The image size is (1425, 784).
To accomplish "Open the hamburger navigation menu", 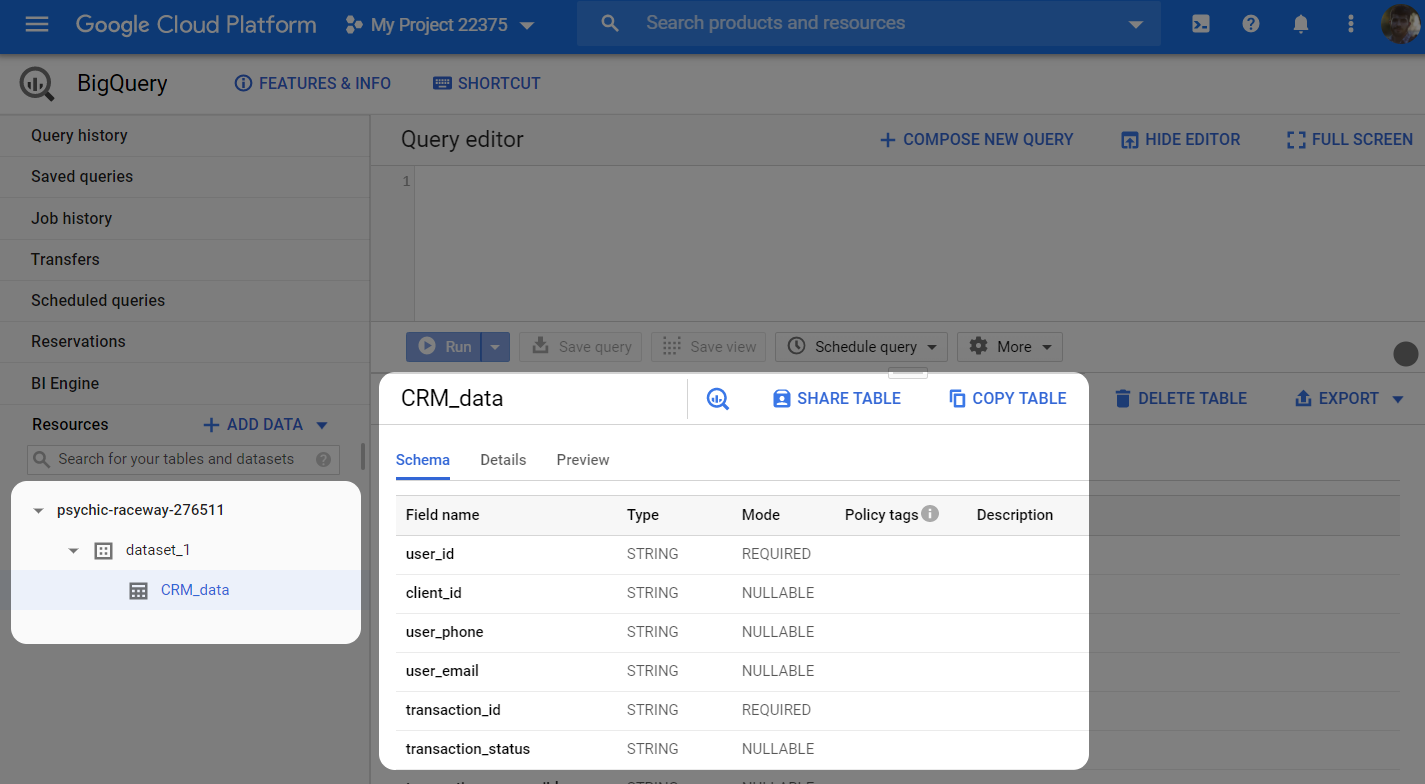I will (x=37, y=24).
